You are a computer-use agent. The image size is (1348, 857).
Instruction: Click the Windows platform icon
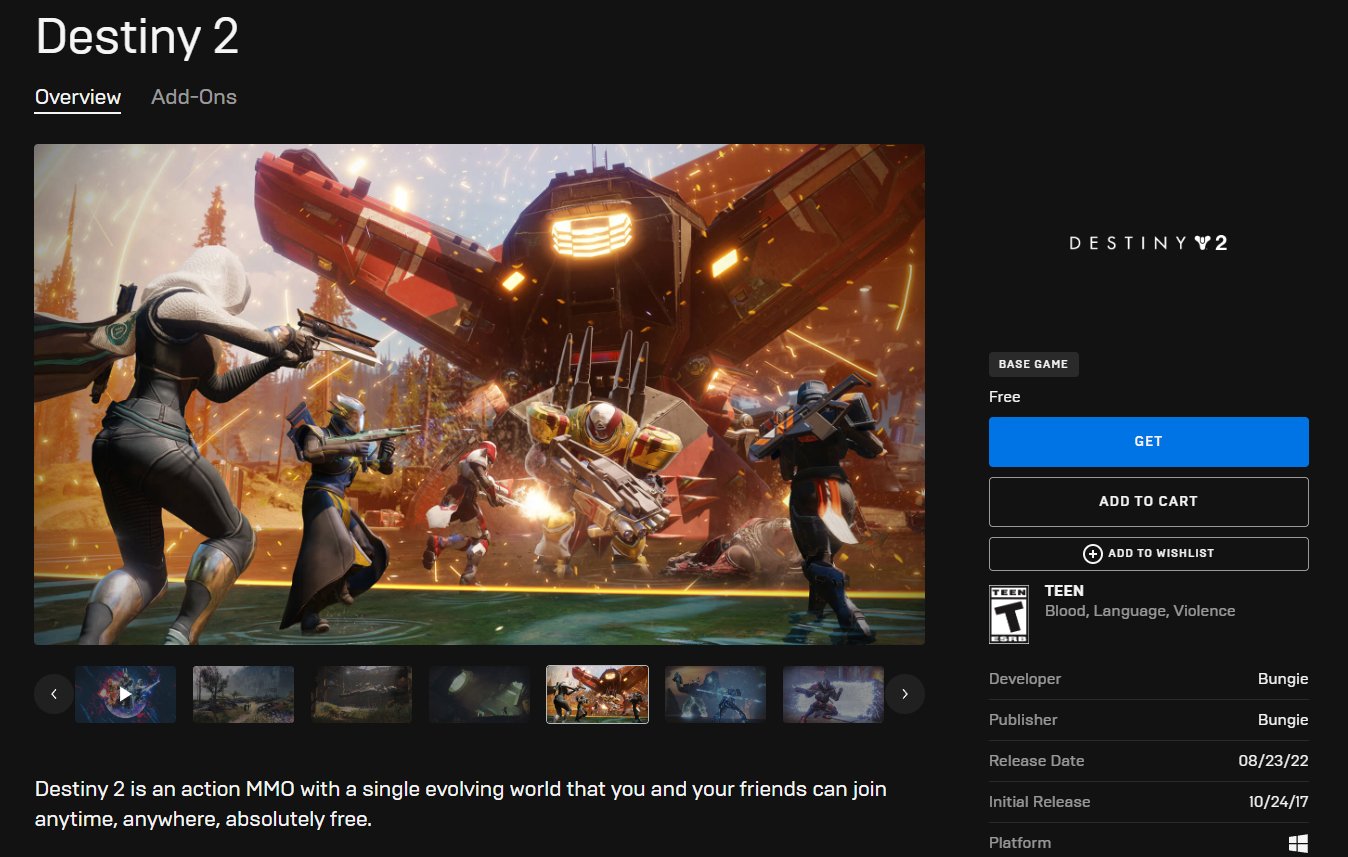point(1298,843)
